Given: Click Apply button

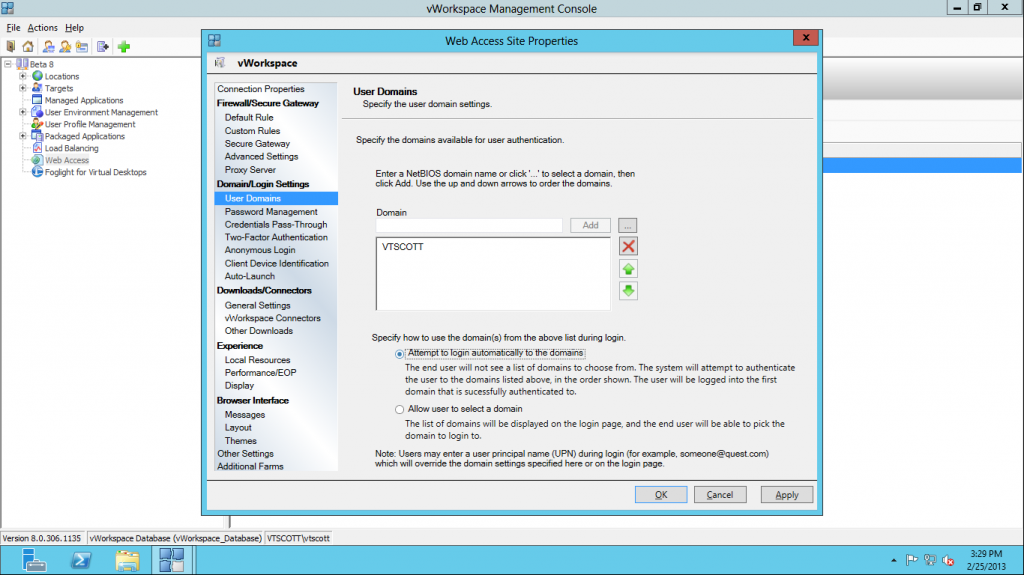Looking at the screenshot, I should click(787, 495).
